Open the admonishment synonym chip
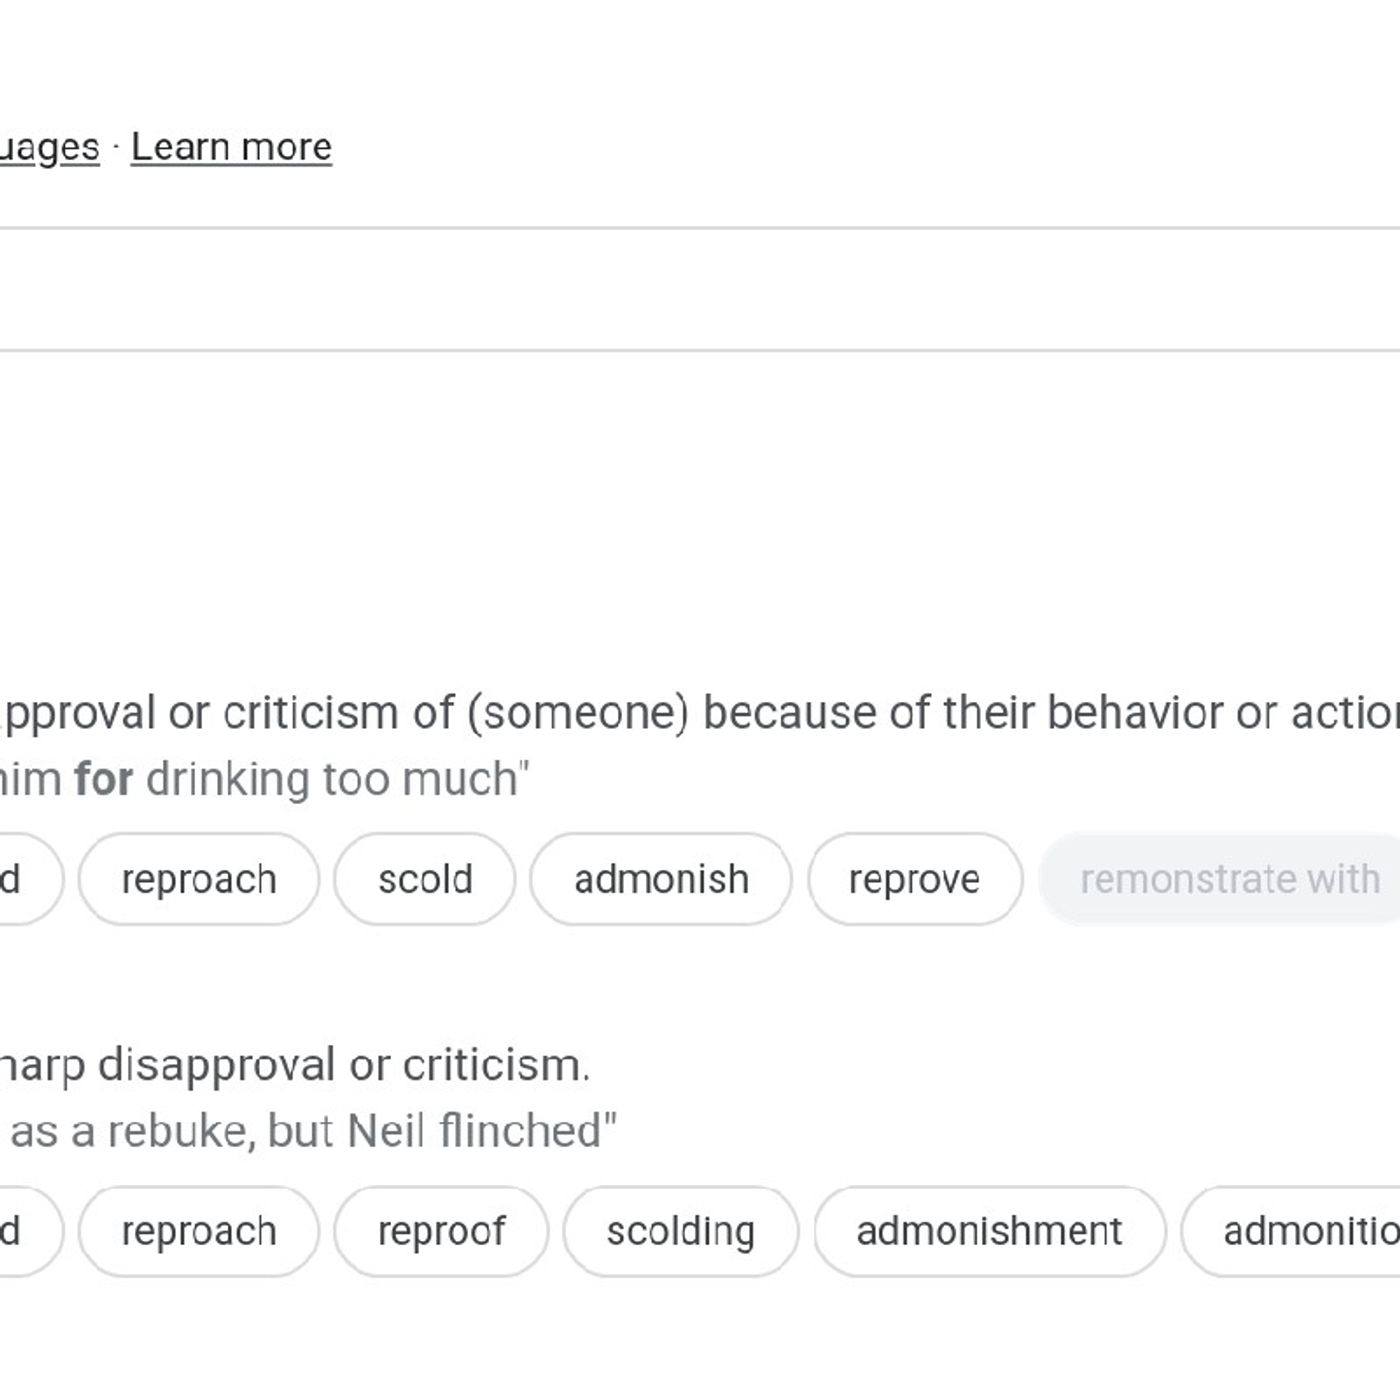This screenshot has height=1400, width=1400. 990,1231
